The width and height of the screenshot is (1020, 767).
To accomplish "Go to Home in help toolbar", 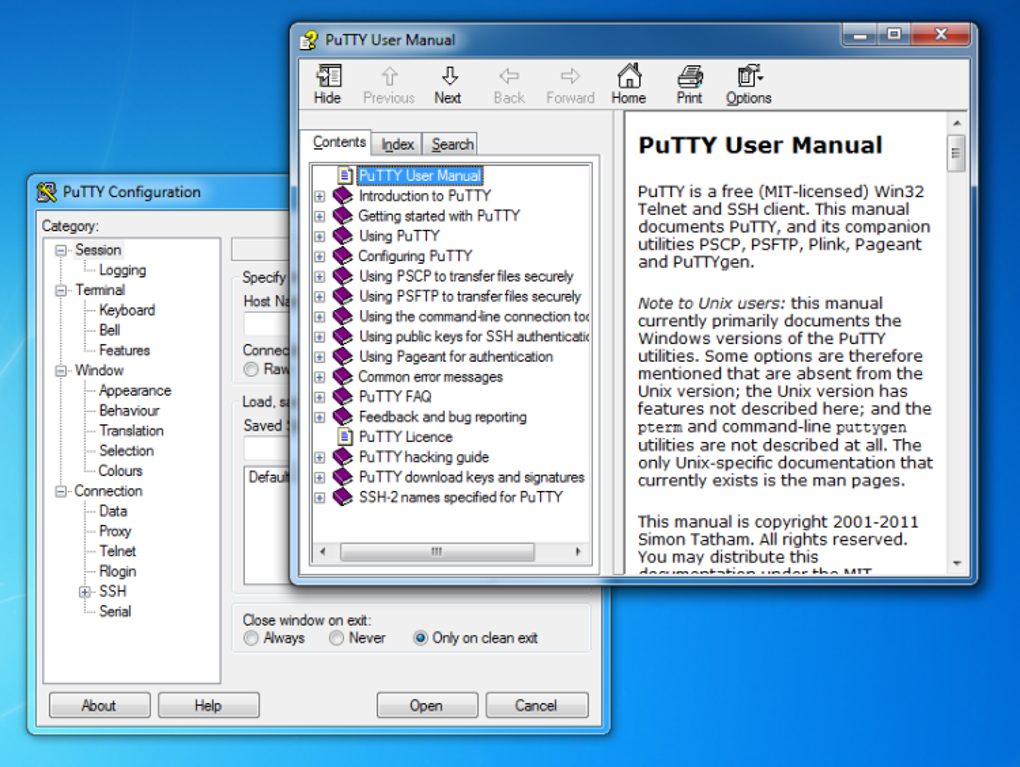I will [x=629, y=84].
